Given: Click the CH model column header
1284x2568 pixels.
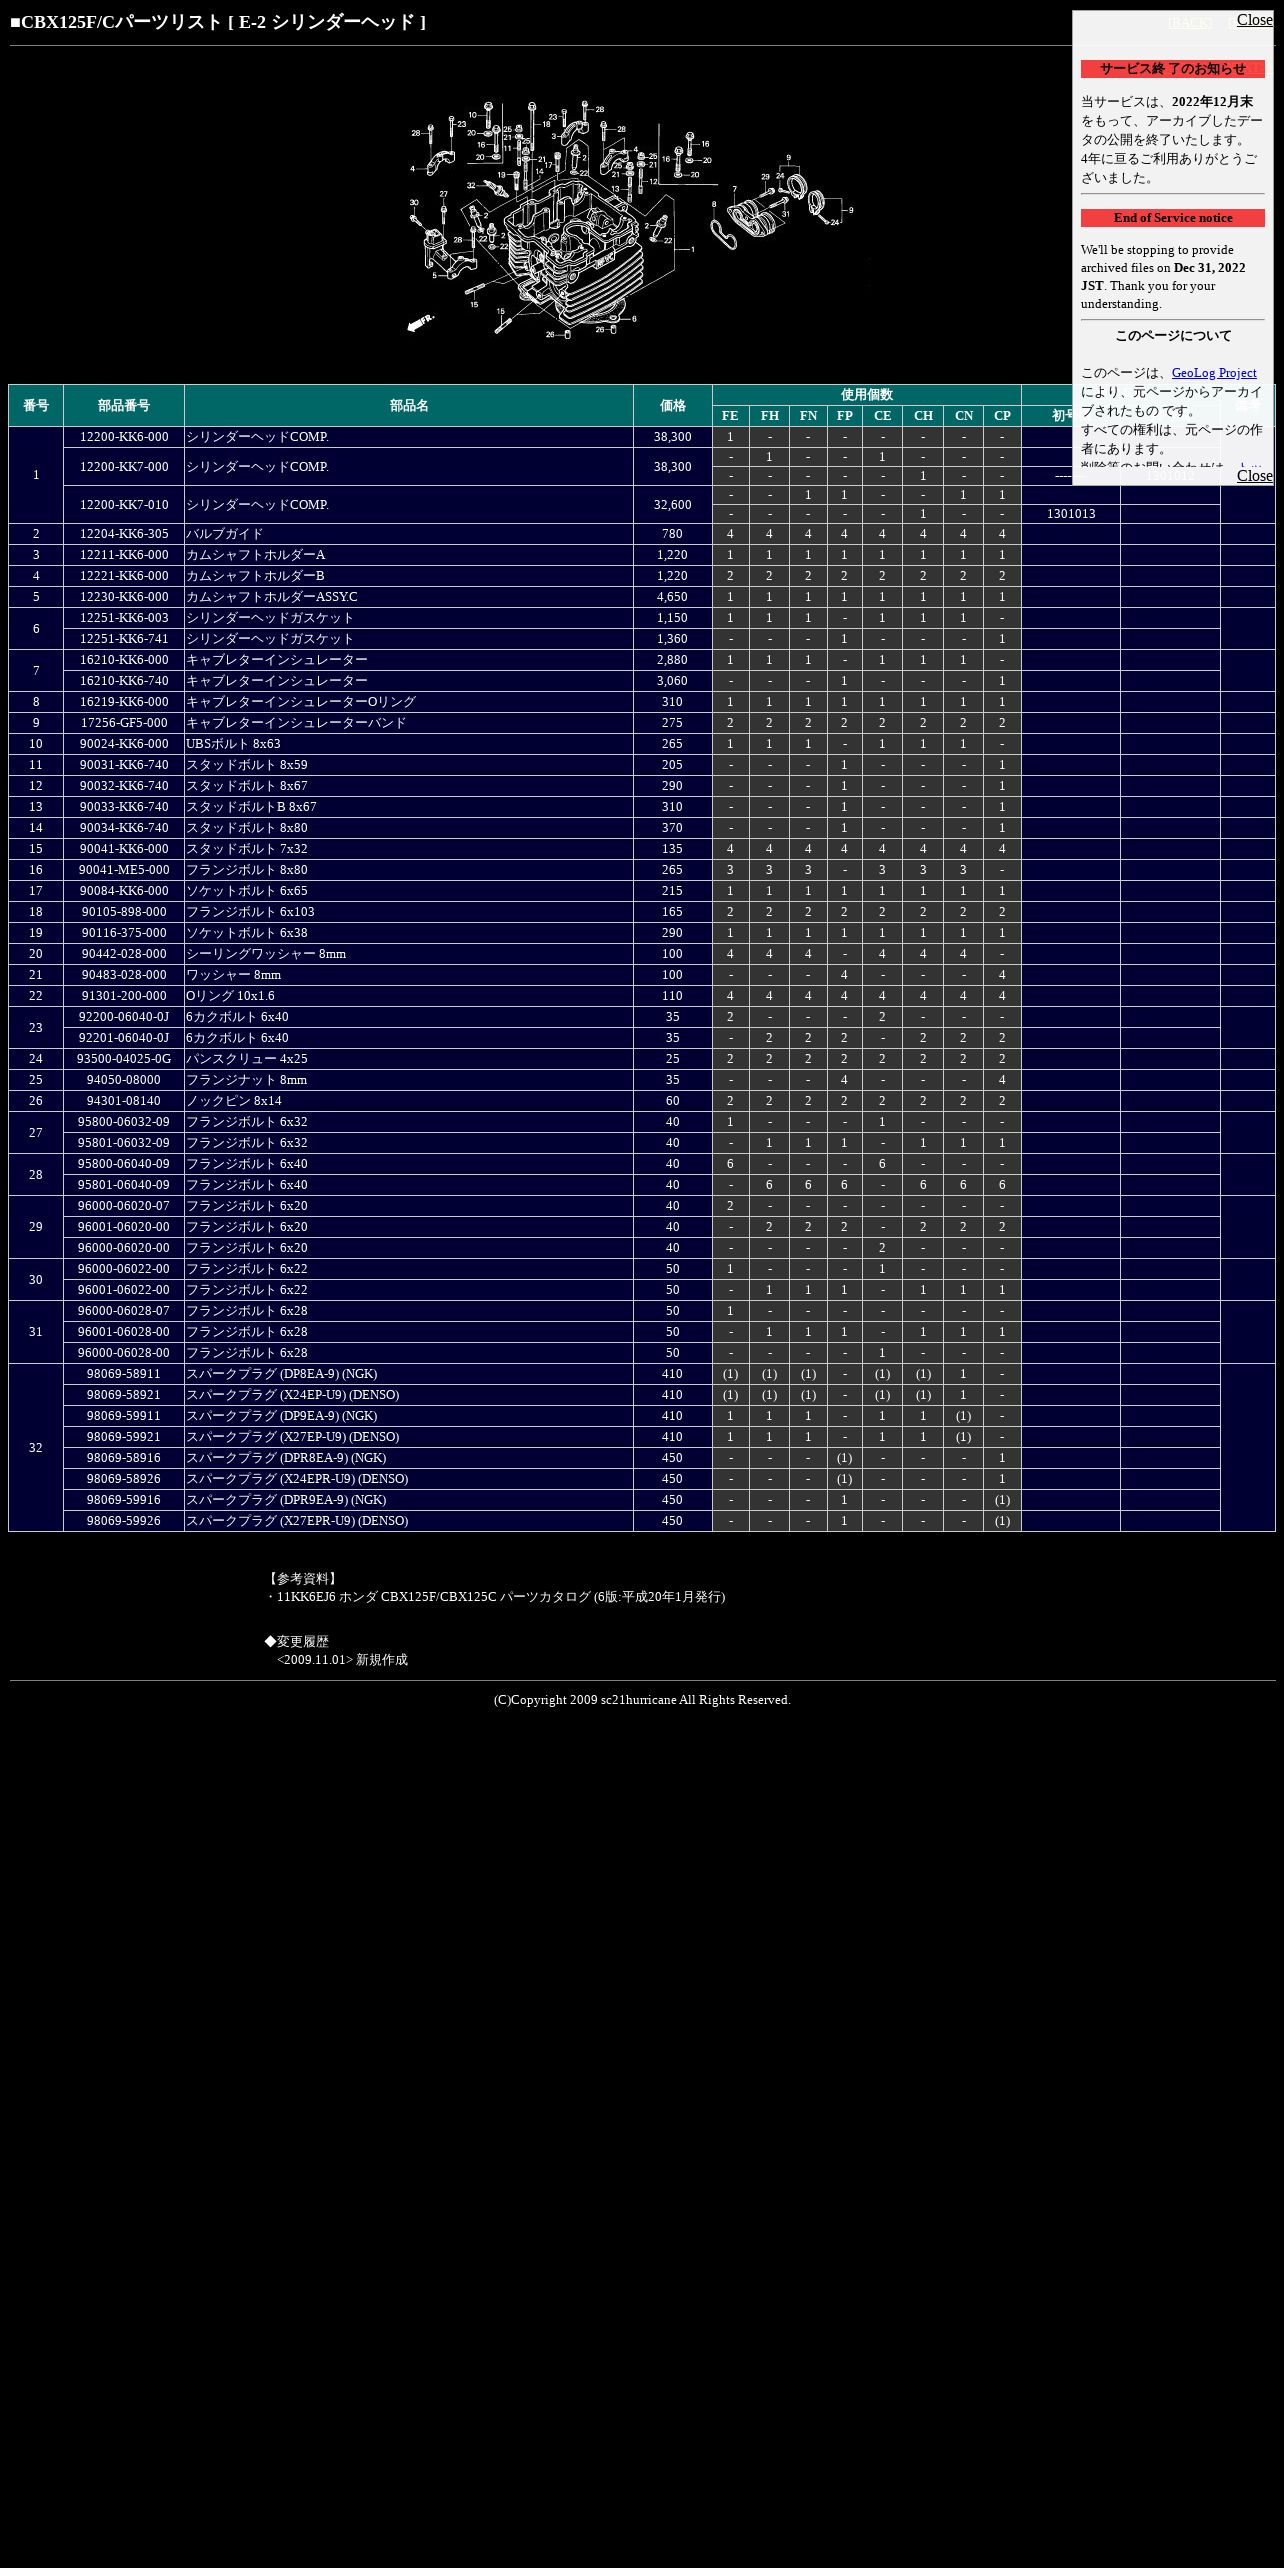Looking at the screenshot, I should point(923,416).
